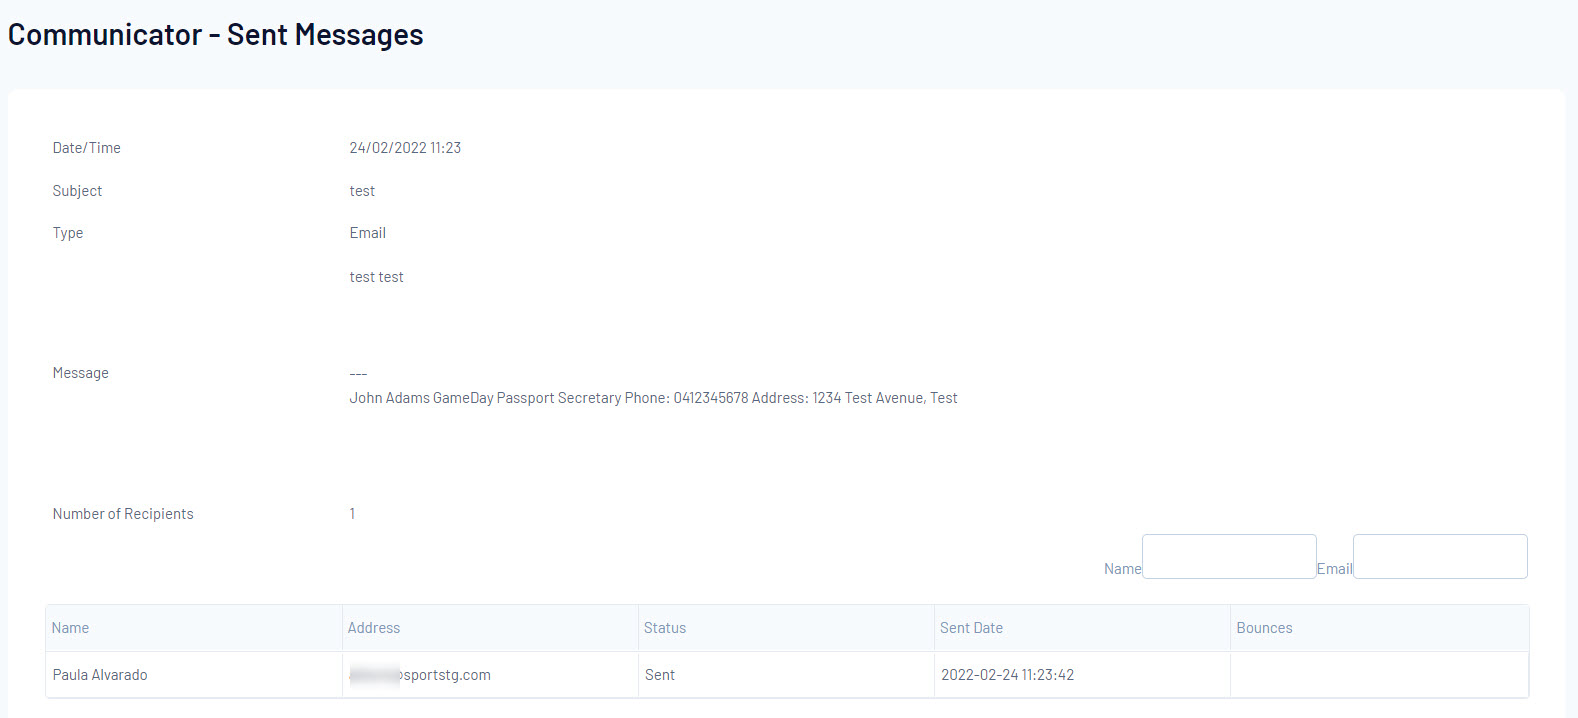This screenshot has height=718, width=1578.
Task: Click the Email filter label
Action: (1334, 569)
